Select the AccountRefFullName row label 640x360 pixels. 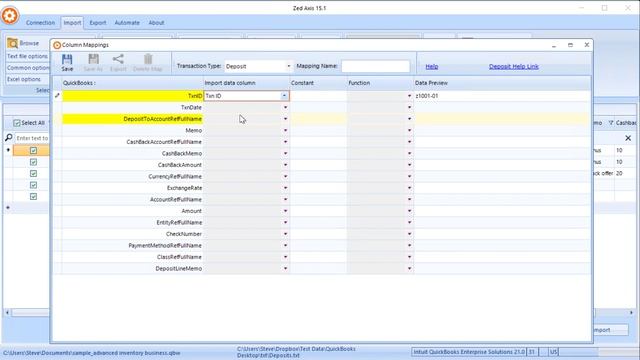pyautogui.click(x=176, y=200)
